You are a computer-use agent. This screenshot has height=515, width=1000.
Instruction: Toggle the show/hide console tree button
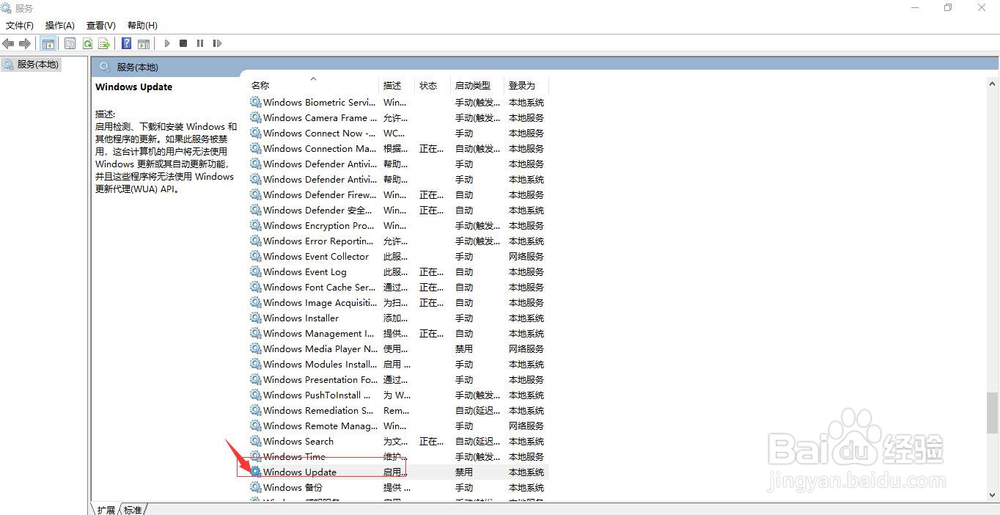pos(48,43)
